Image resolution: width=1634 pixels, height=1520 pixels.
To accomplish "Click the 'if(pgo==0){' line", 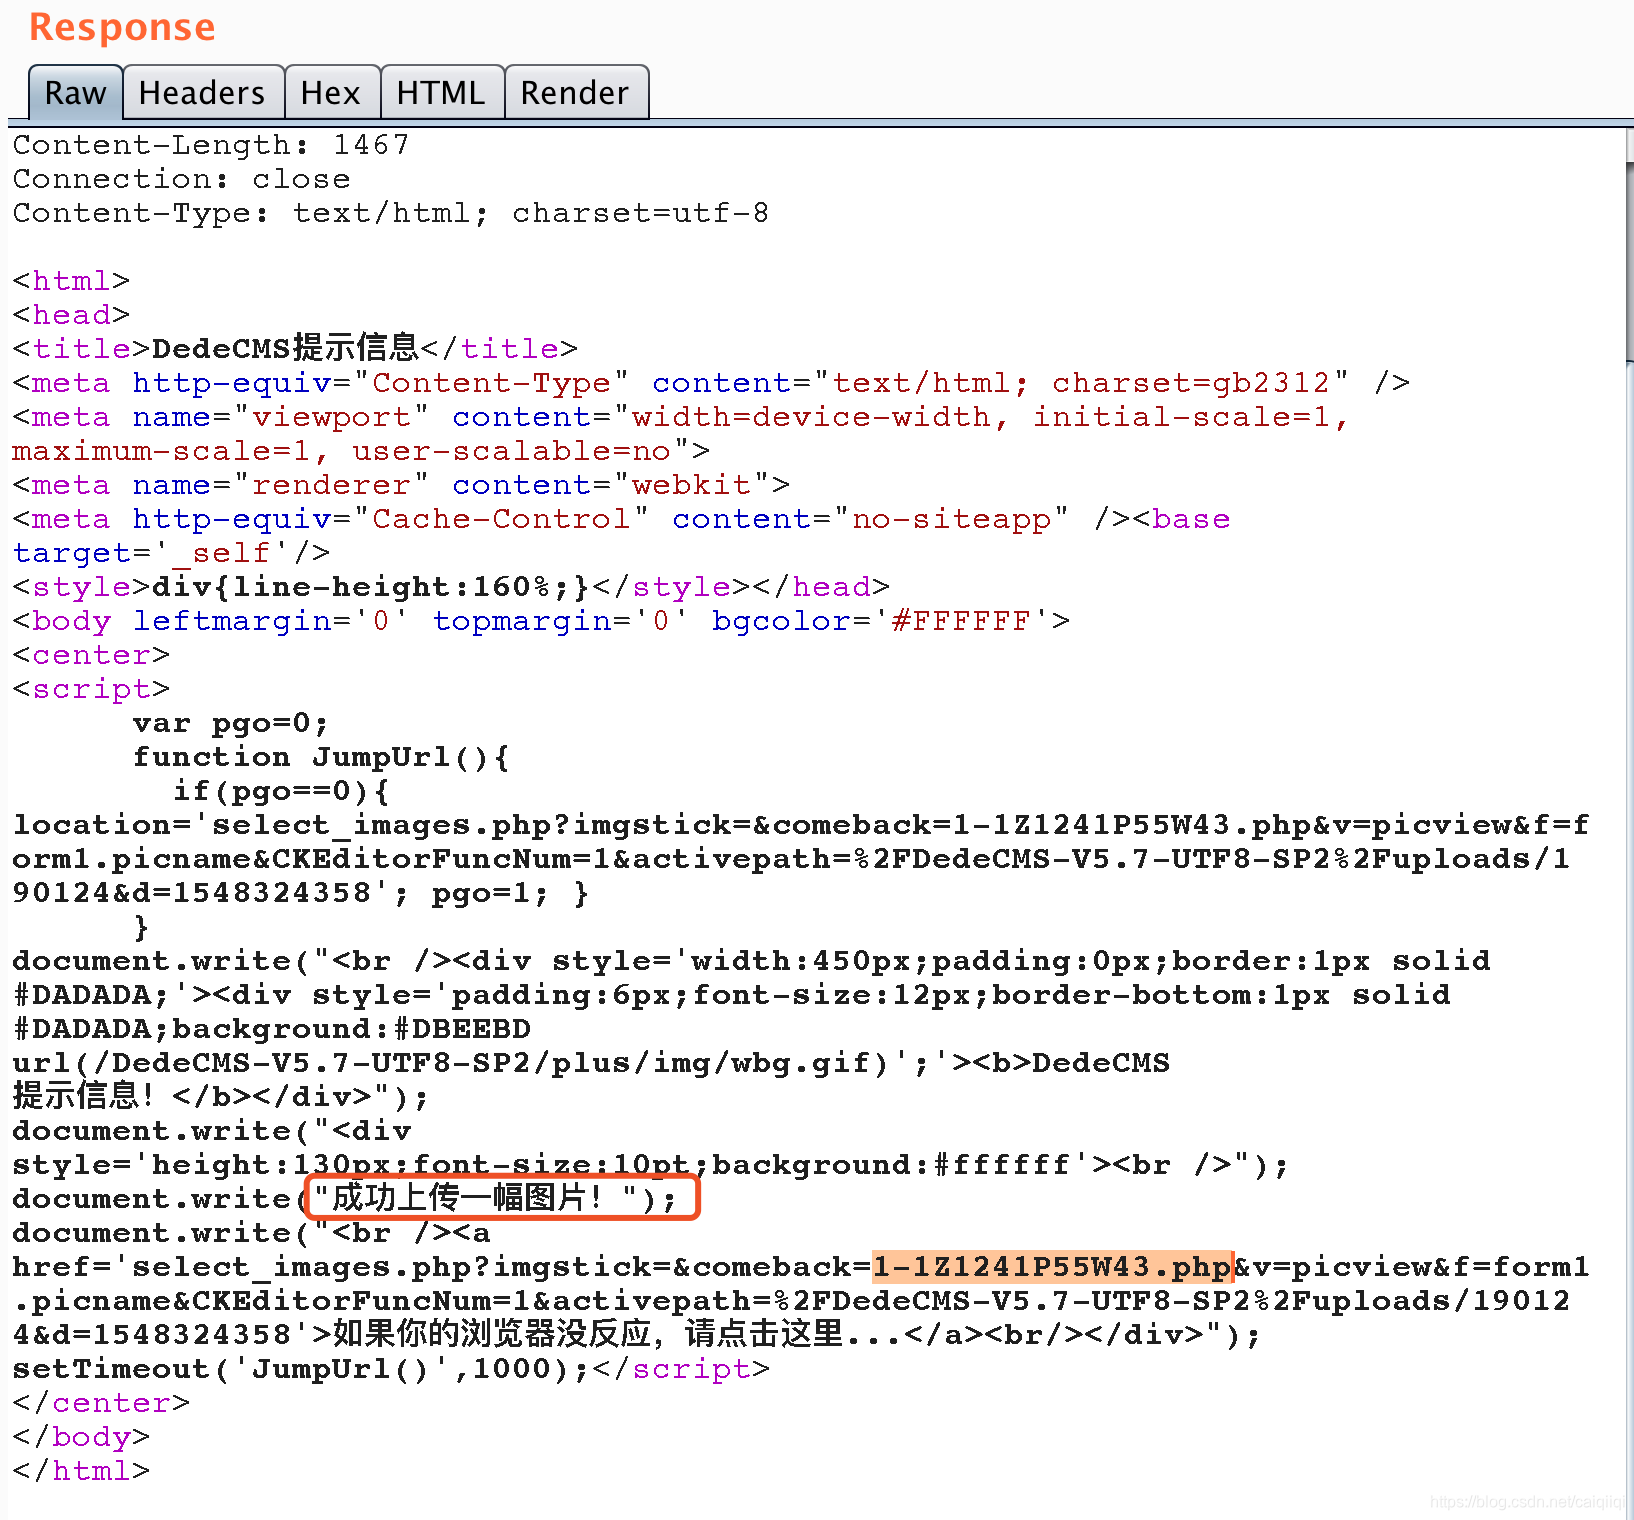I will [281, 791].
